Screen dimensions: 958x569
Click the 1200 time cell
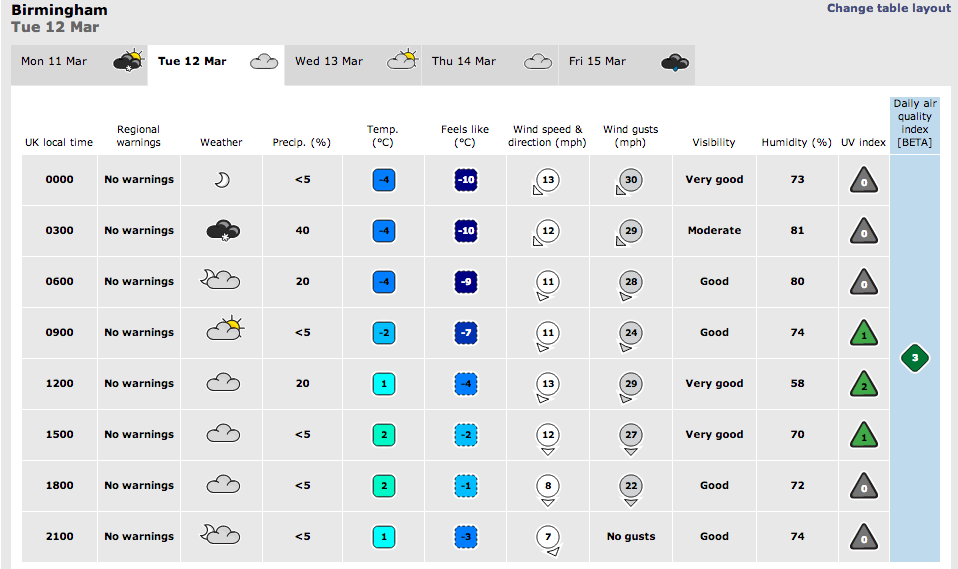pyautogui.click(x=59, y=383)
